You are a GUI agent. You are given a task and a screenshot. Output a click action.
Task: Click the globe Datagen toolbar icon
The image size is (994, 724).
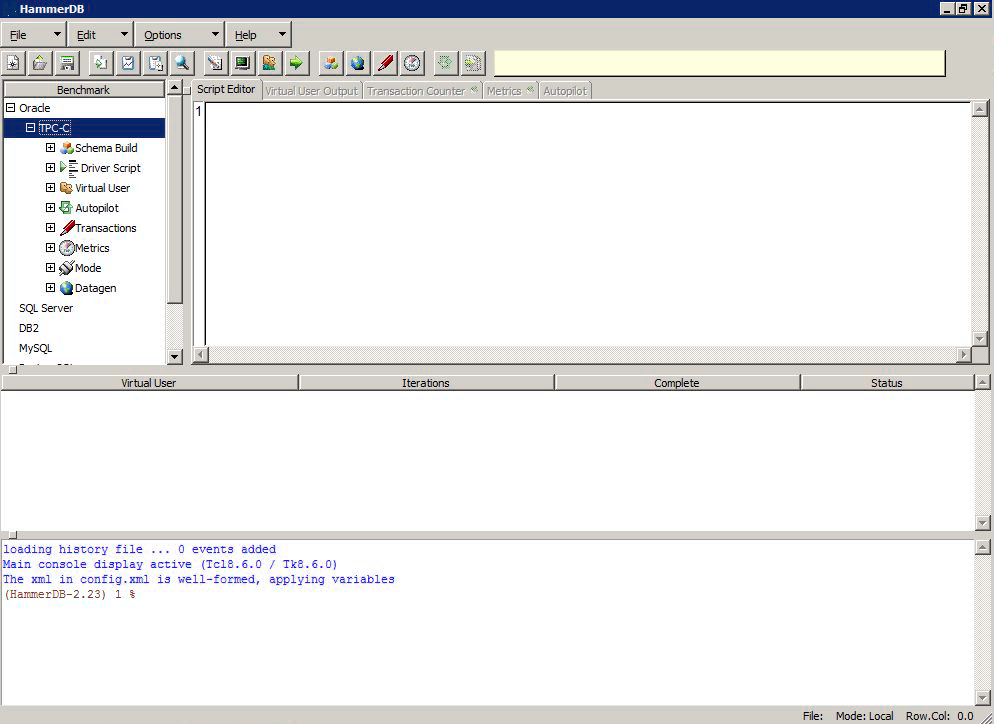(358, 63)
